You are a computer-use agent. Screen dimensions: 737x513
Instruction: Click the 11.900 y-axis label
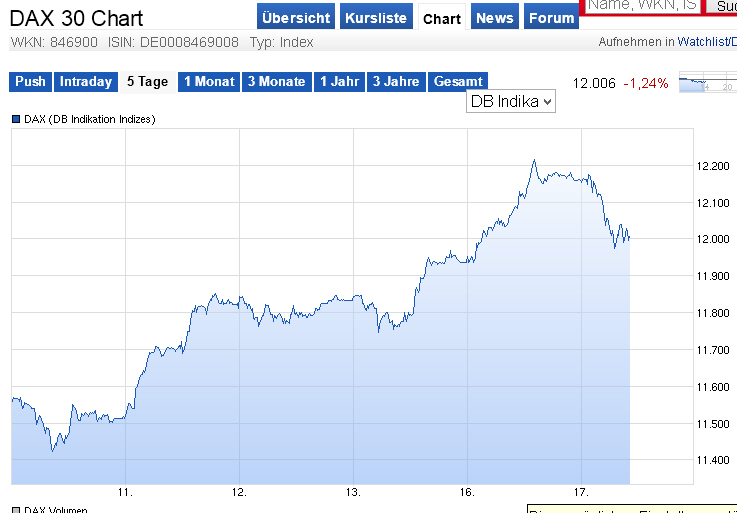tap(713, 276)
